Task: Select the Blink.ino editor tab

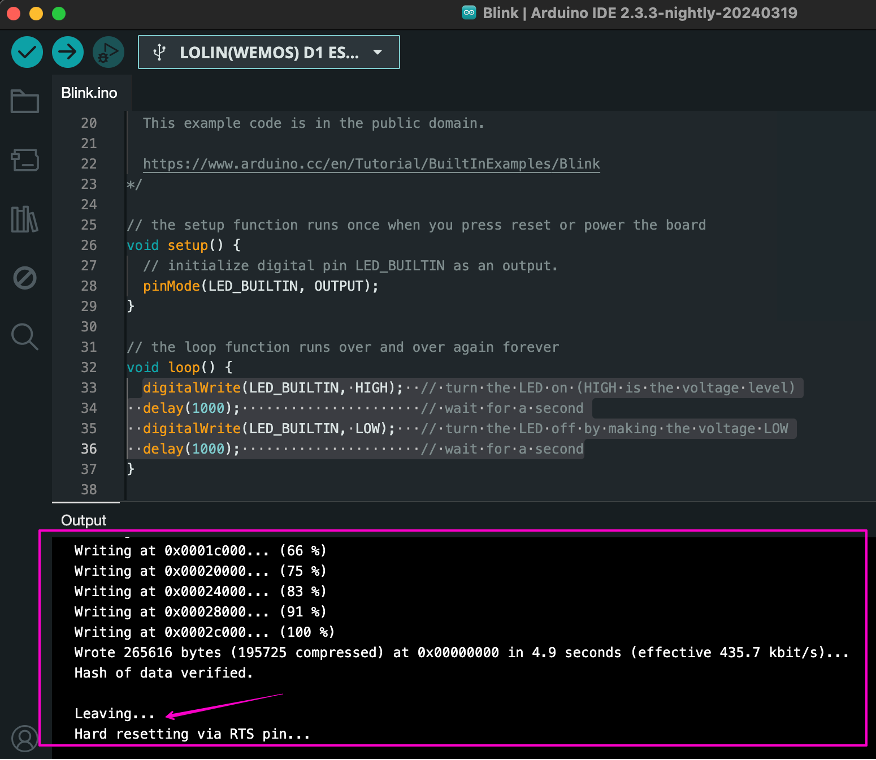Action: [89, 93]
